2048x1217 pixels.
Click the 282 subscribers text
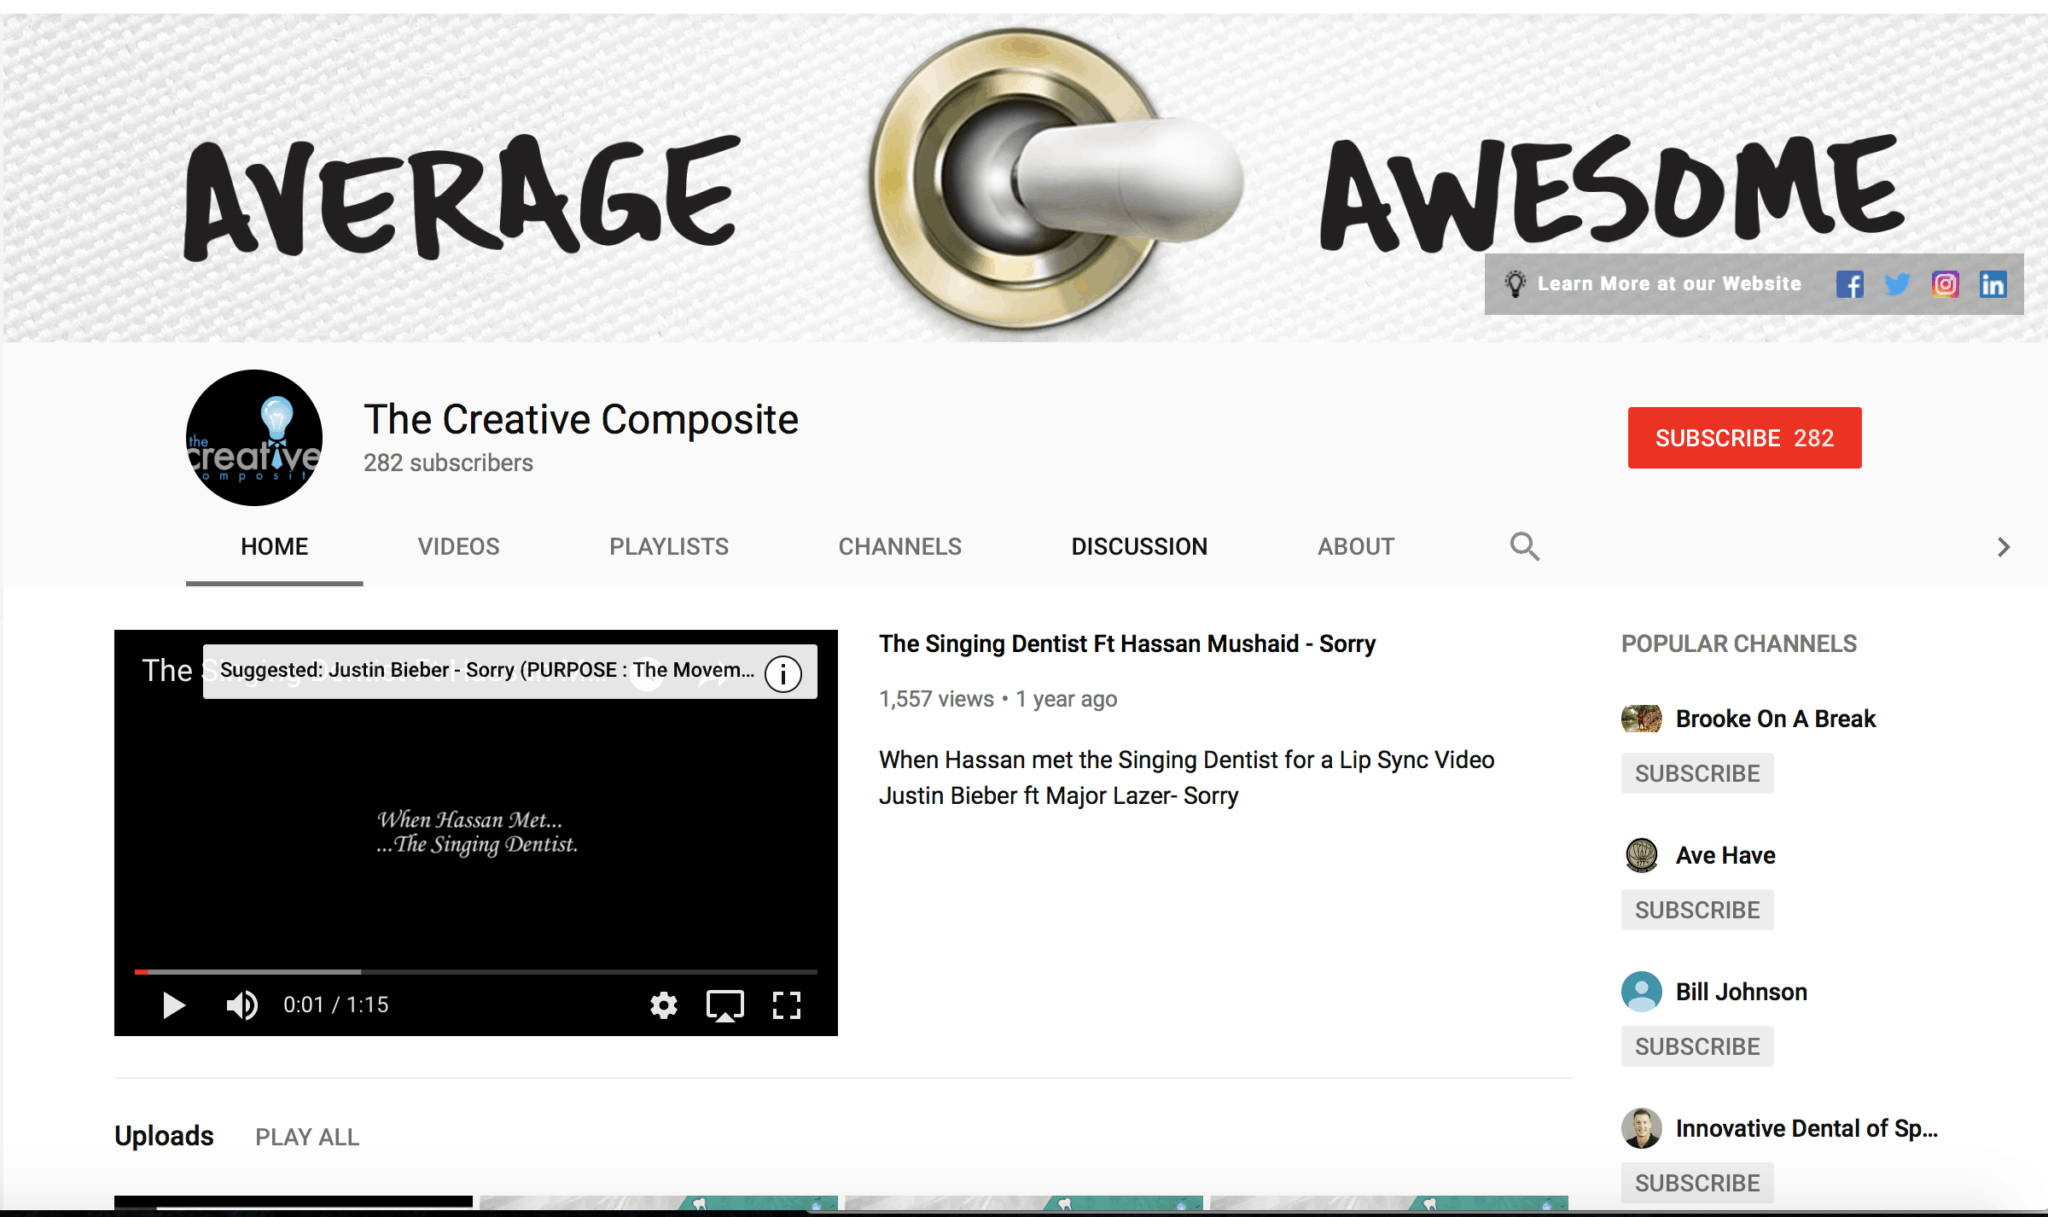(448, 463)
